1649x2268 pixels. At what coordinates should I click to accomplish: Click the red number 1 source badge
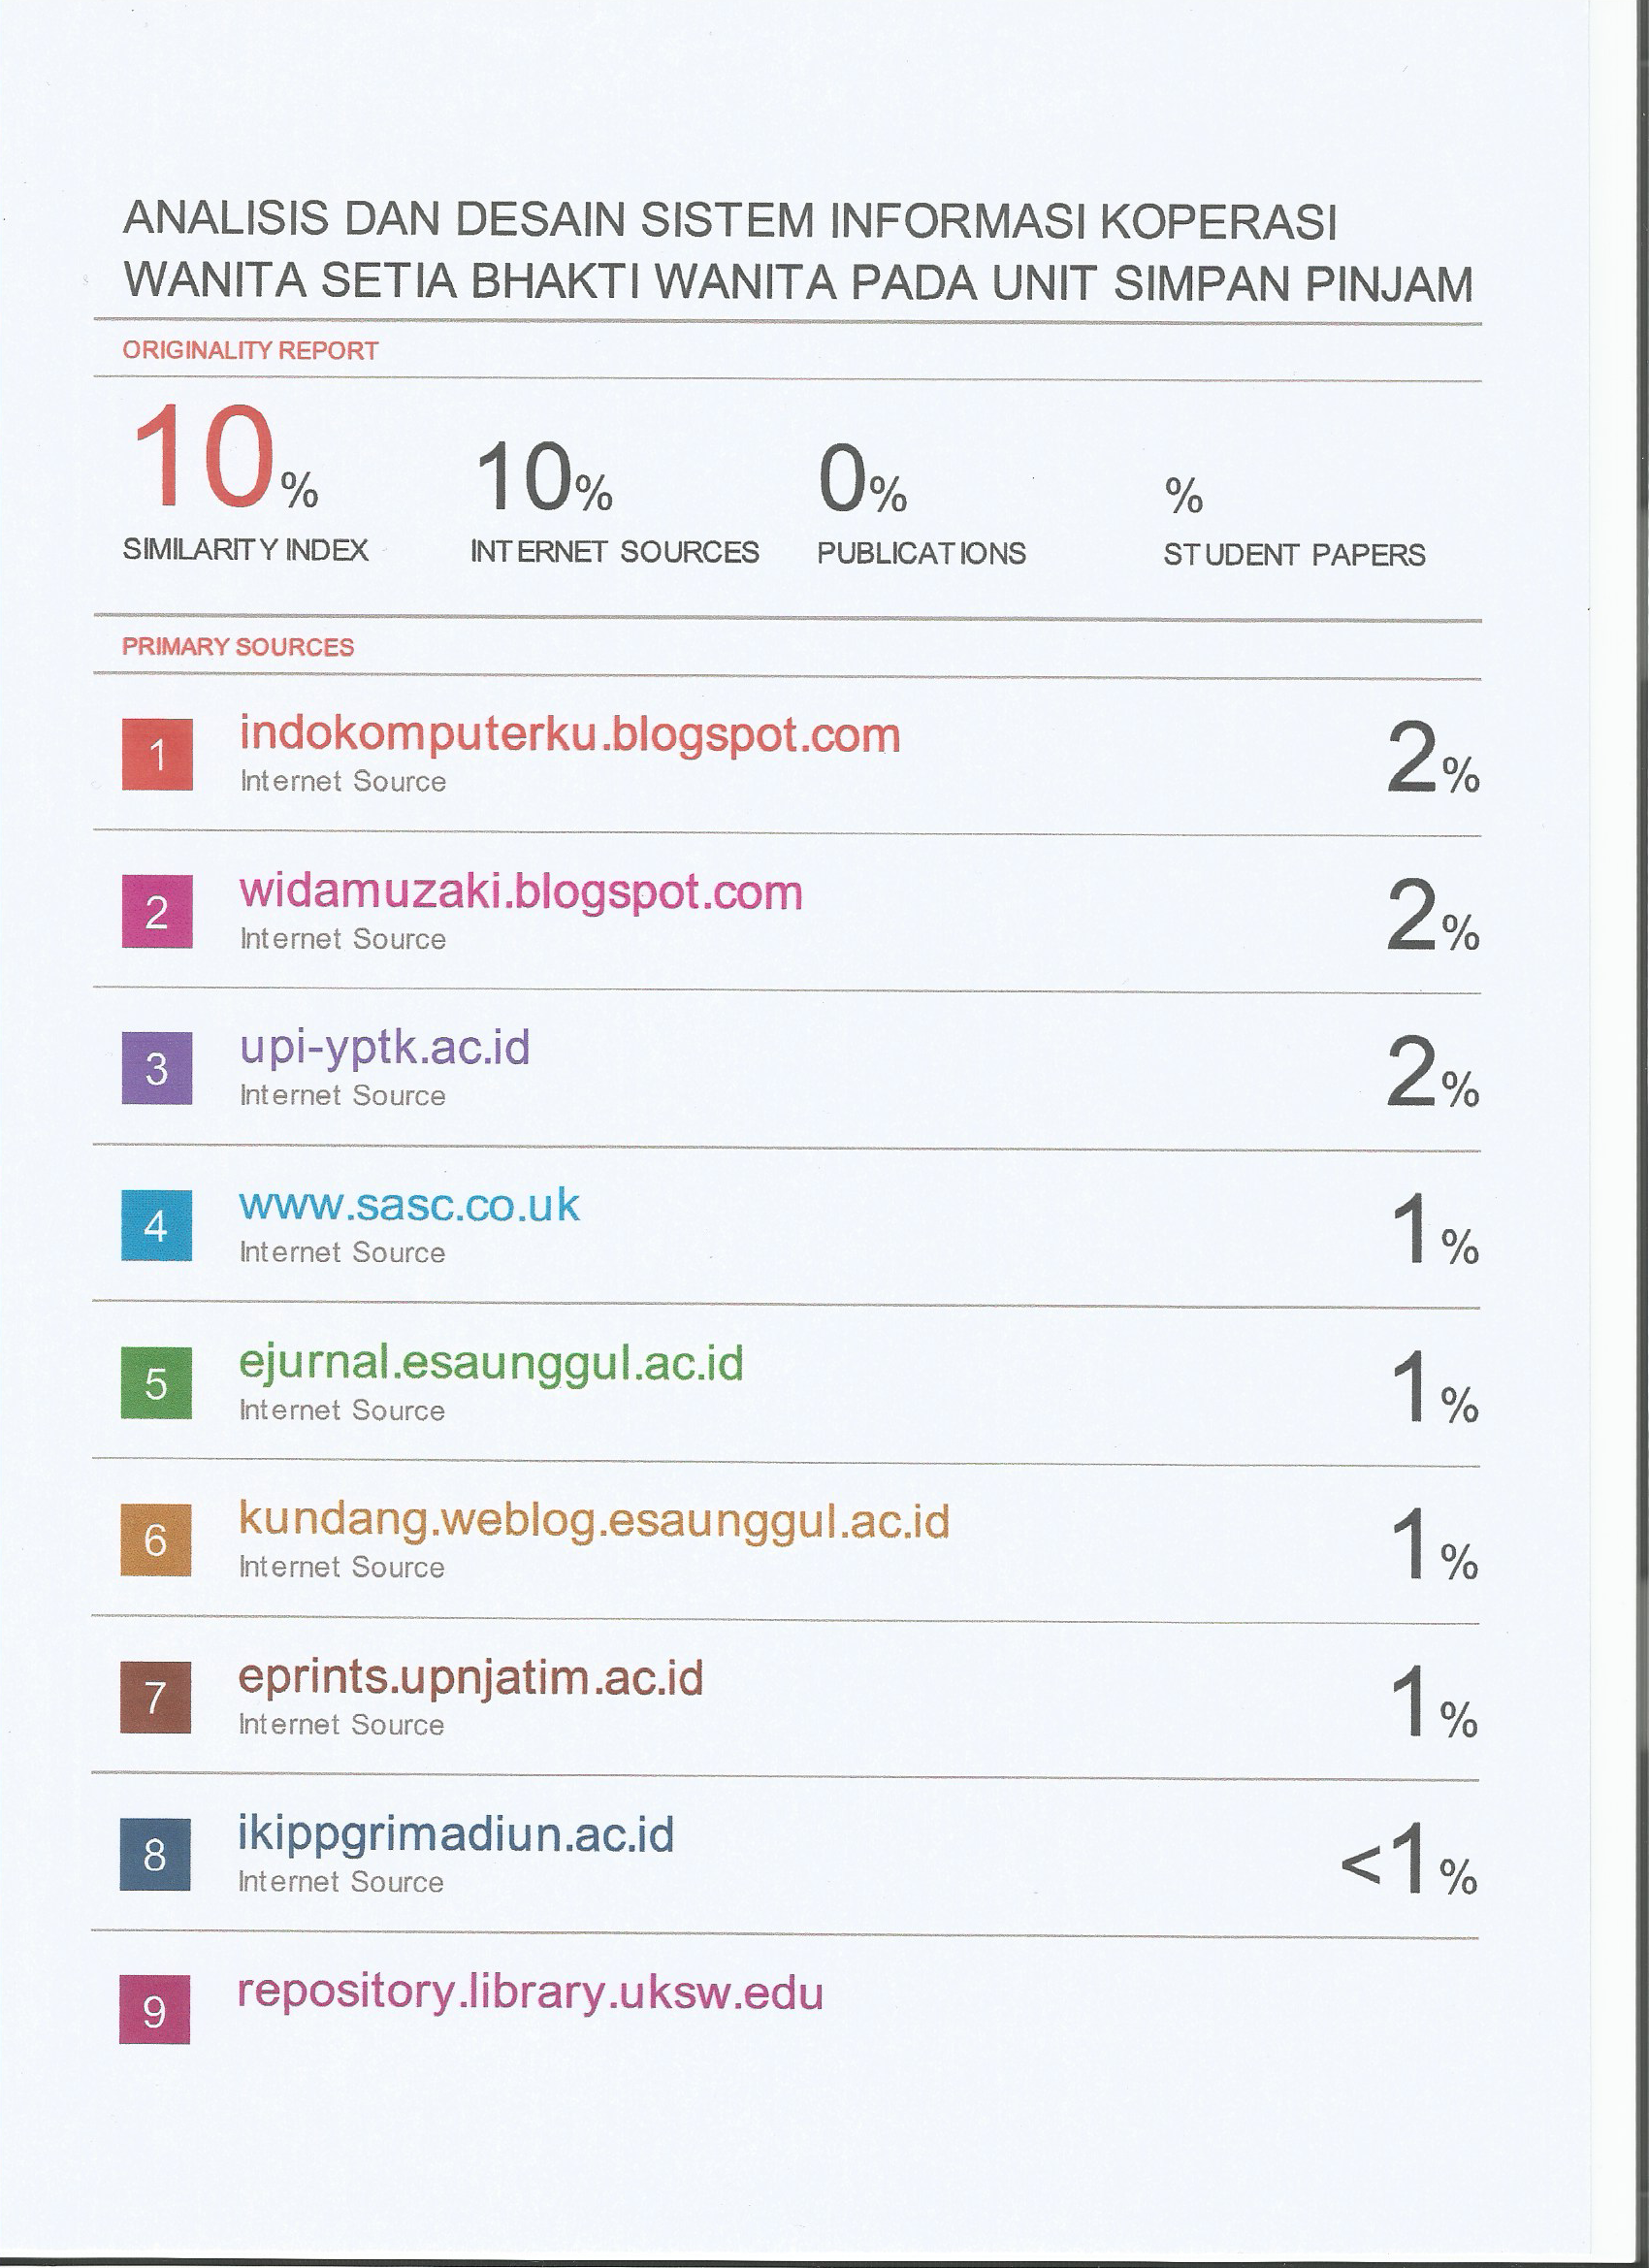(157, 755)
